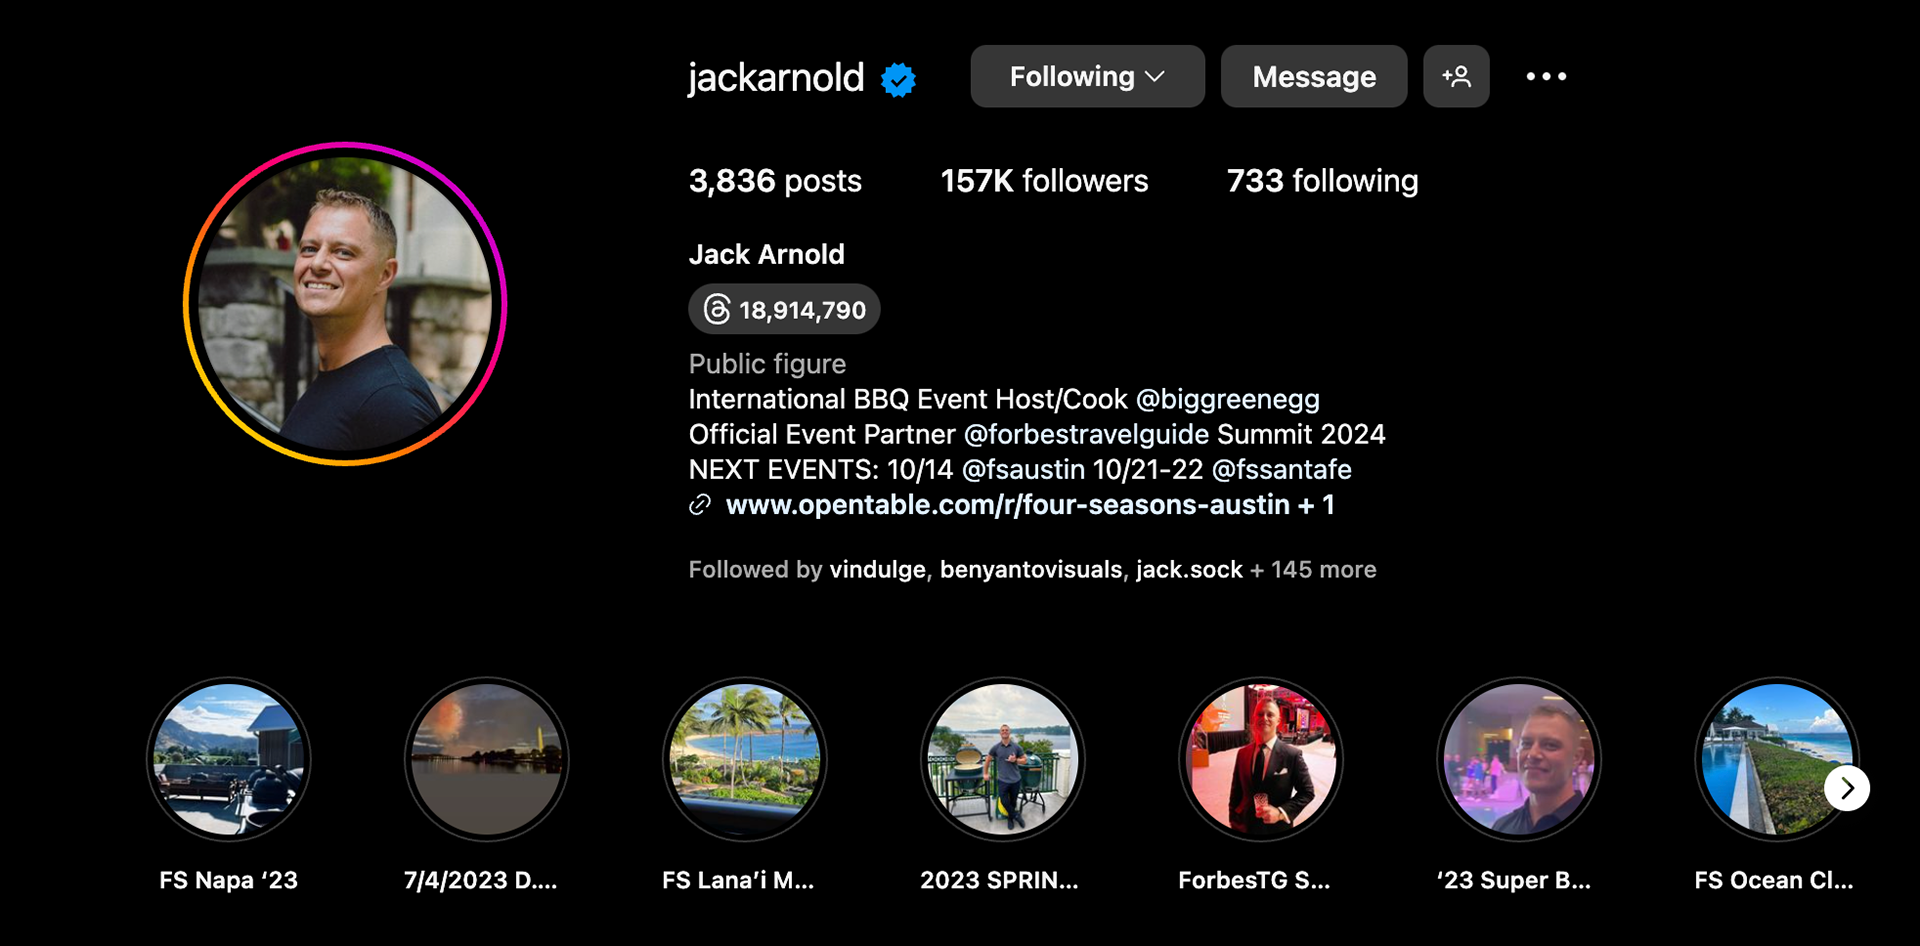Open the 7/4/2023 D... story highlight
Image resolution: width=1920 pixels, height=946 pixels.
[487, 760]
